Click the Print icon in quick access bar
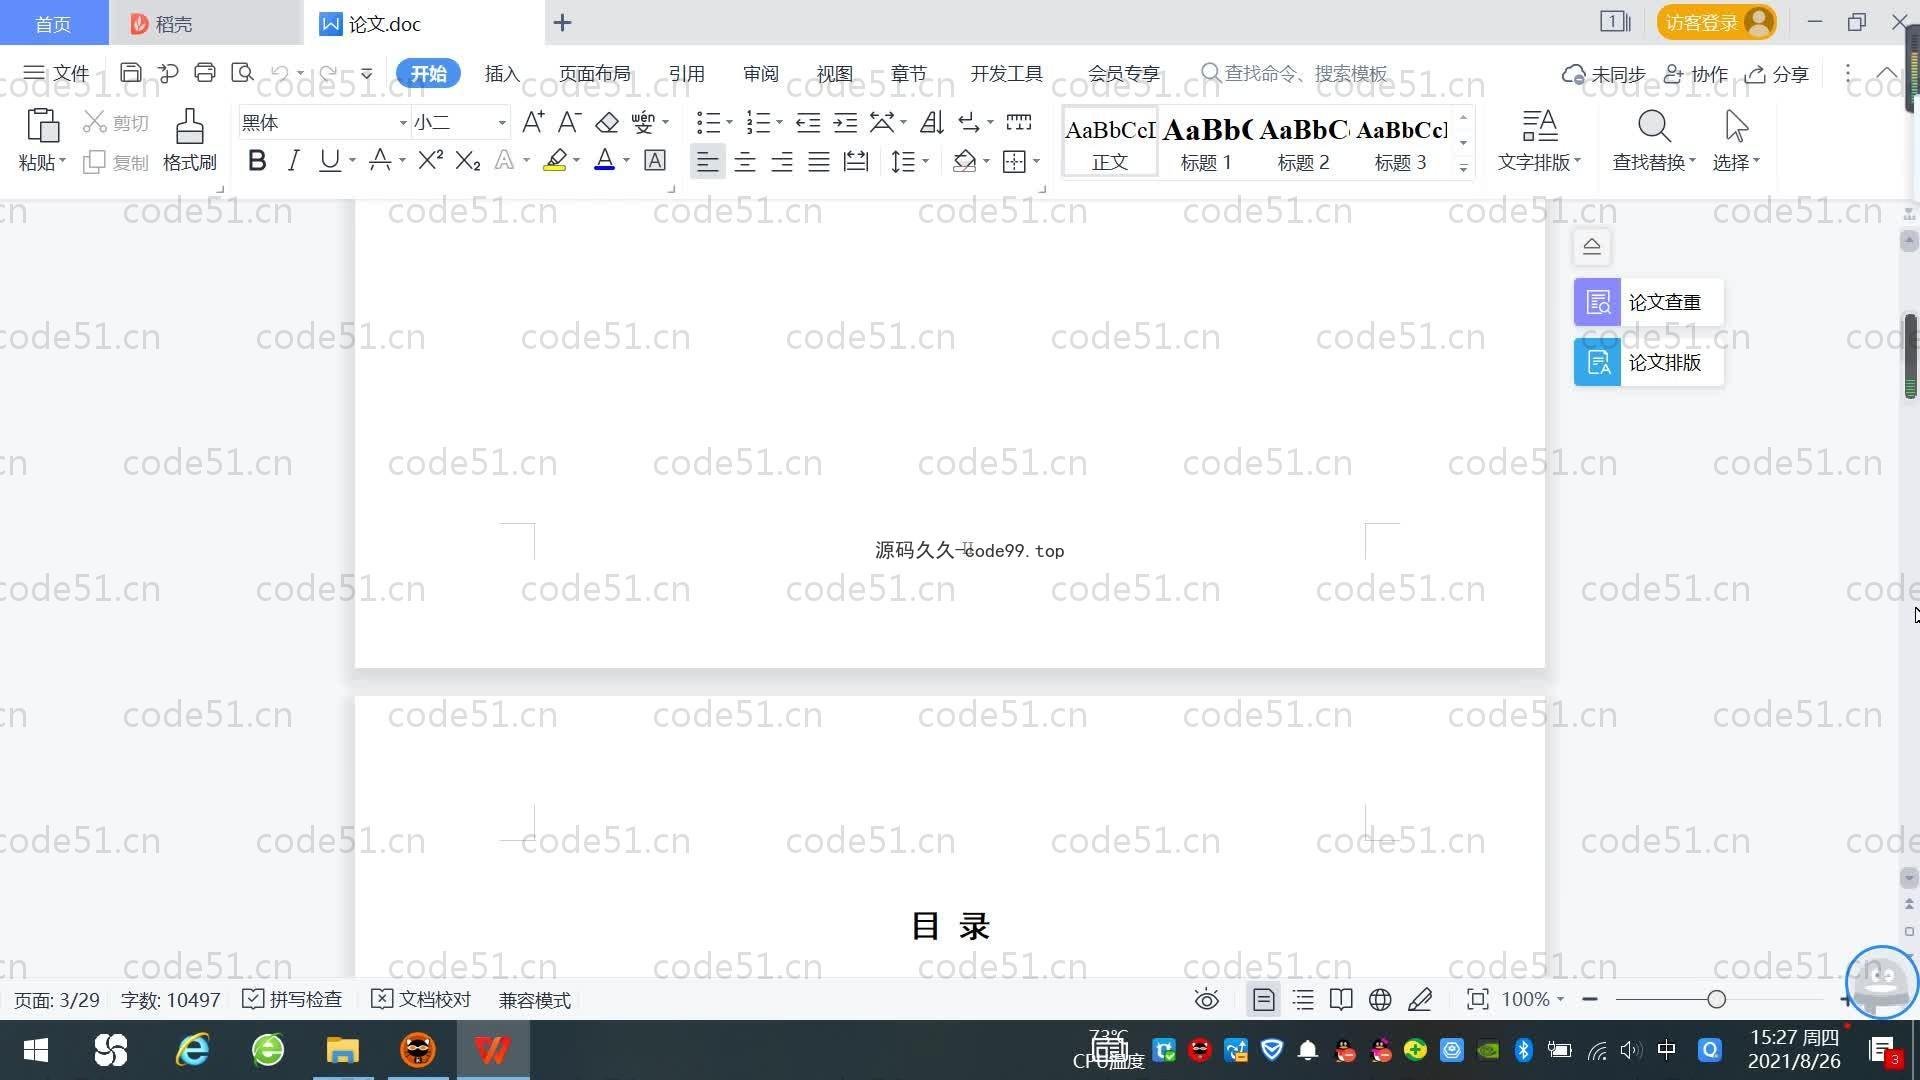This screenshot has width=1920, height=1080. pyautogui.click(x=205, y=73)
